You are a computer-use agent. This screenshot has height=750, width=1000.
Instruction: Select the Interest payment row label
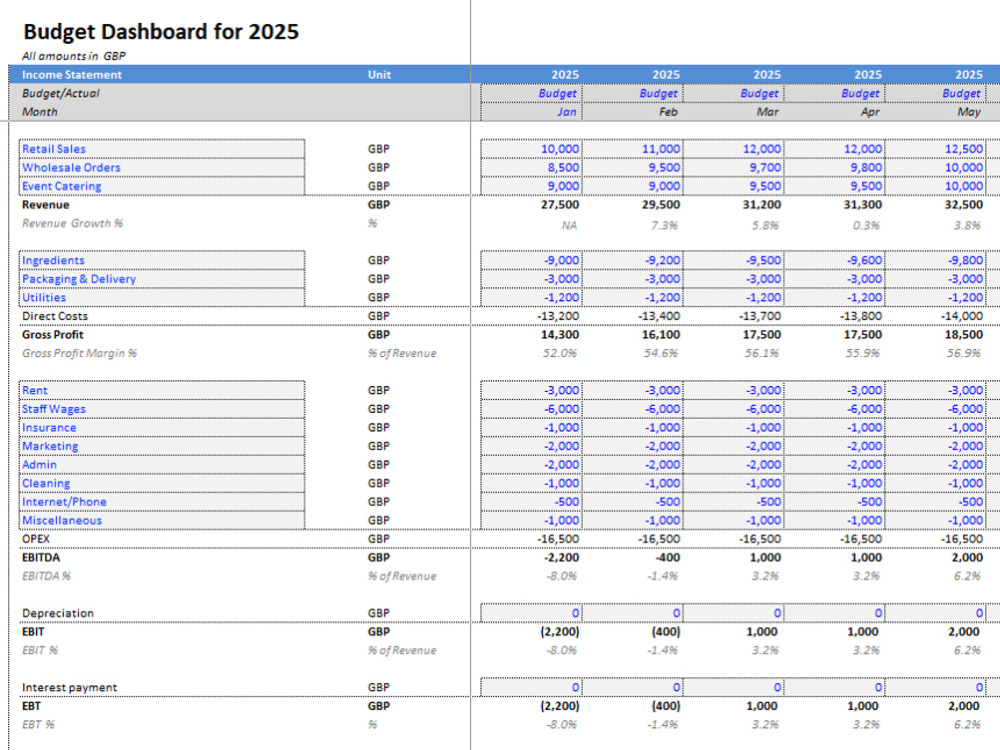69,688
